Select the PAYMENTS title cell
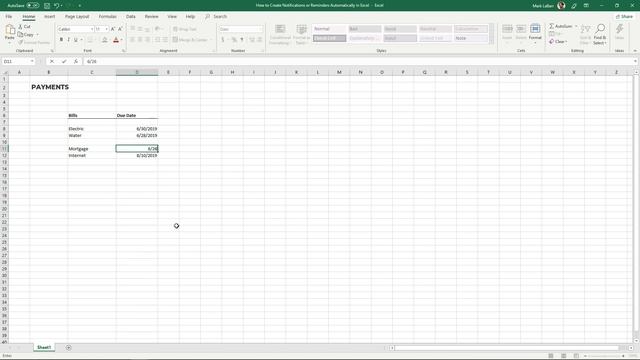 pos(50,87)
